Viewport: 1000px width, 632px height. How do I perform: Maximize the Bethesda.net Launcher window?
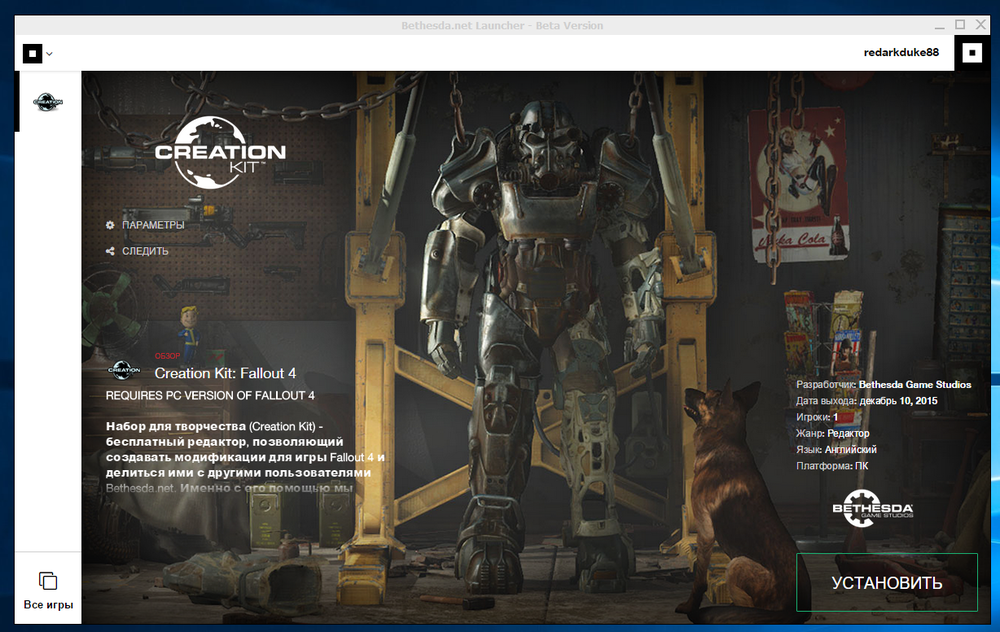pyautogui.click(x=960, y=25)
